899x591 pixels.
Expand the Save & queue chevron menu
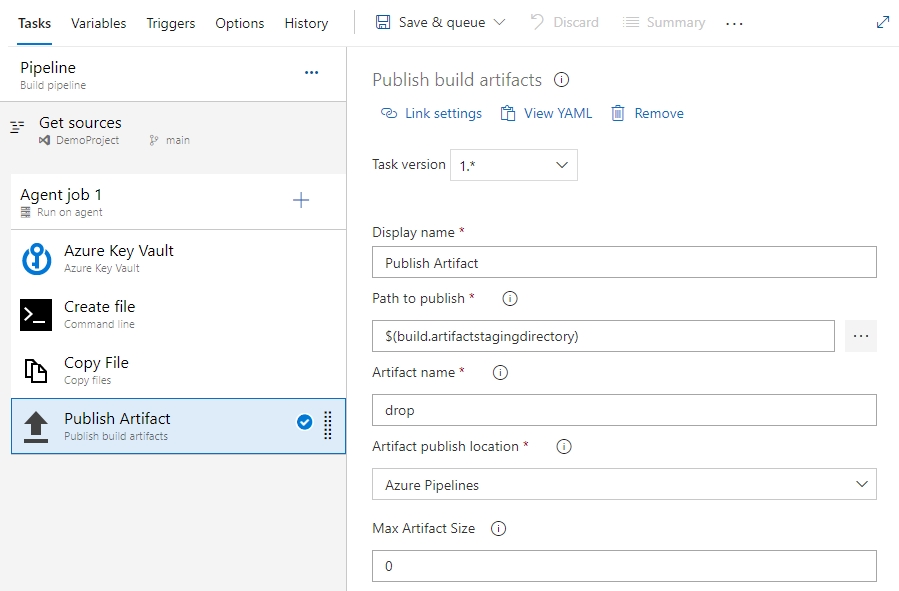coord(499,20)
